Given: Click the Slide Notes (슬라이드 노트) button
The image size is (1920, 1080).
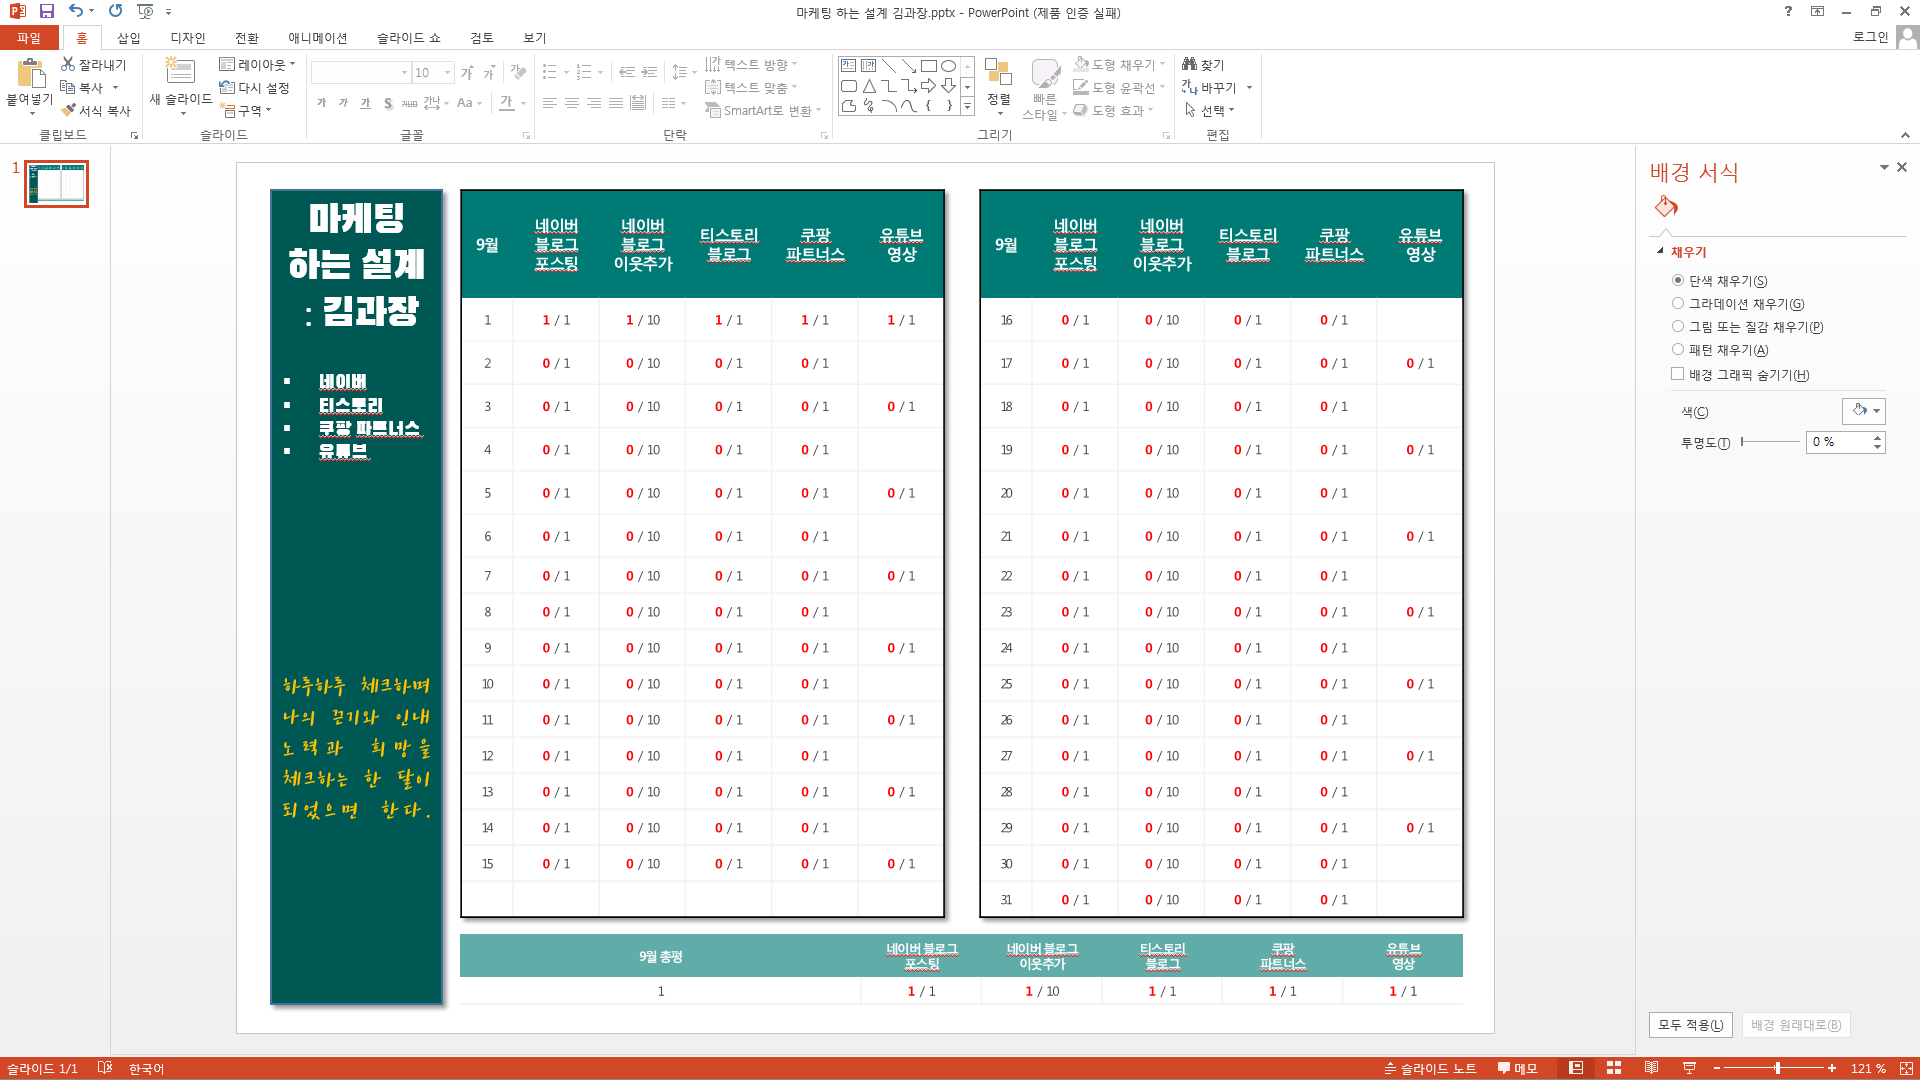Looking at the screenshot, I should 1430,1068.
